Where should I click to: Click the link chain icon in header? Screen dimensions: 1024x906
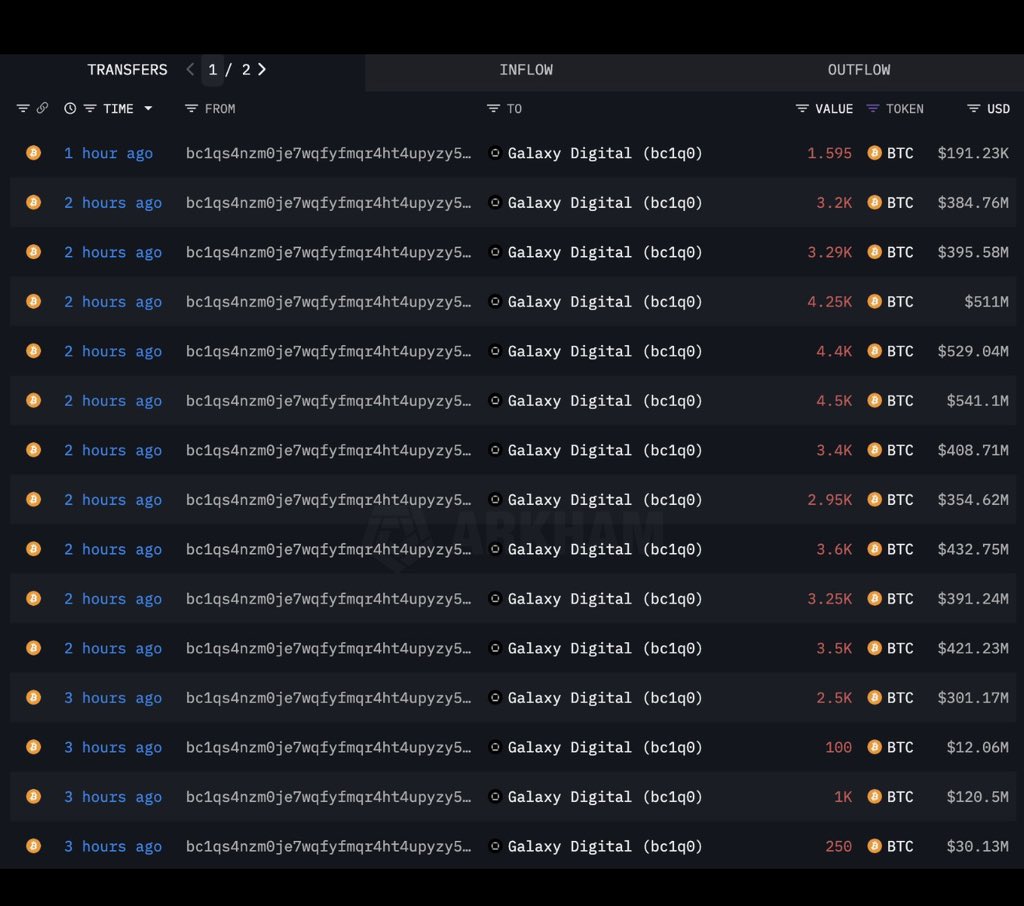click(x=42, y=108)
